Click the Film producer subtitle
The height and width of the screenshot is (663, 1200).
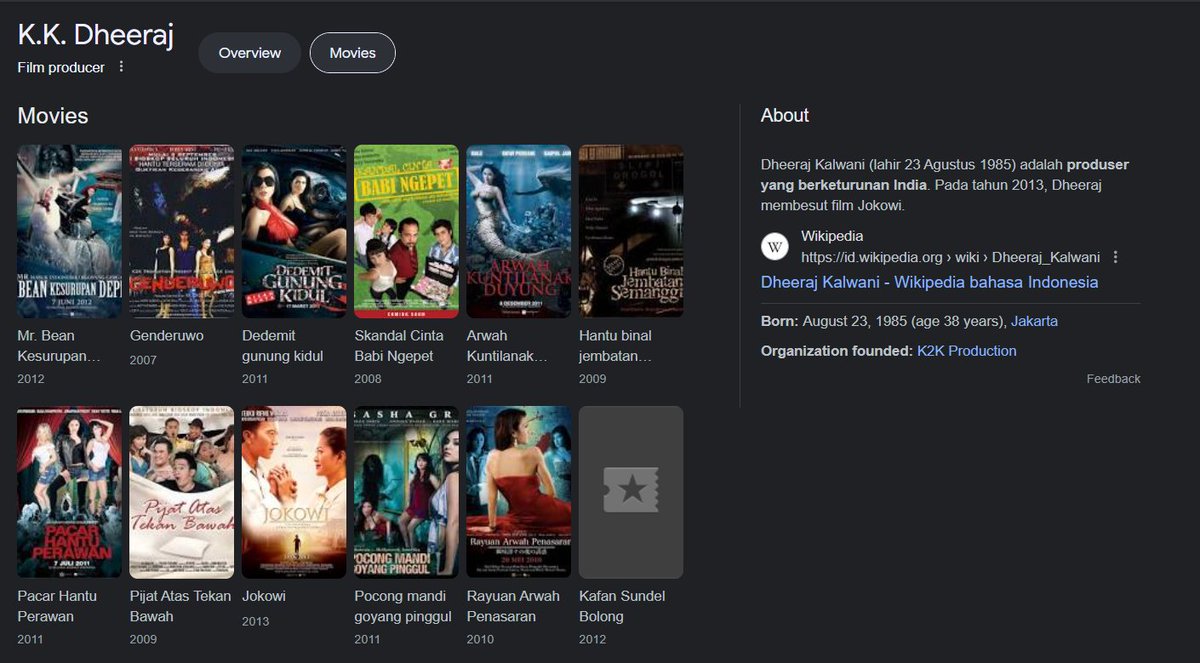61,68
